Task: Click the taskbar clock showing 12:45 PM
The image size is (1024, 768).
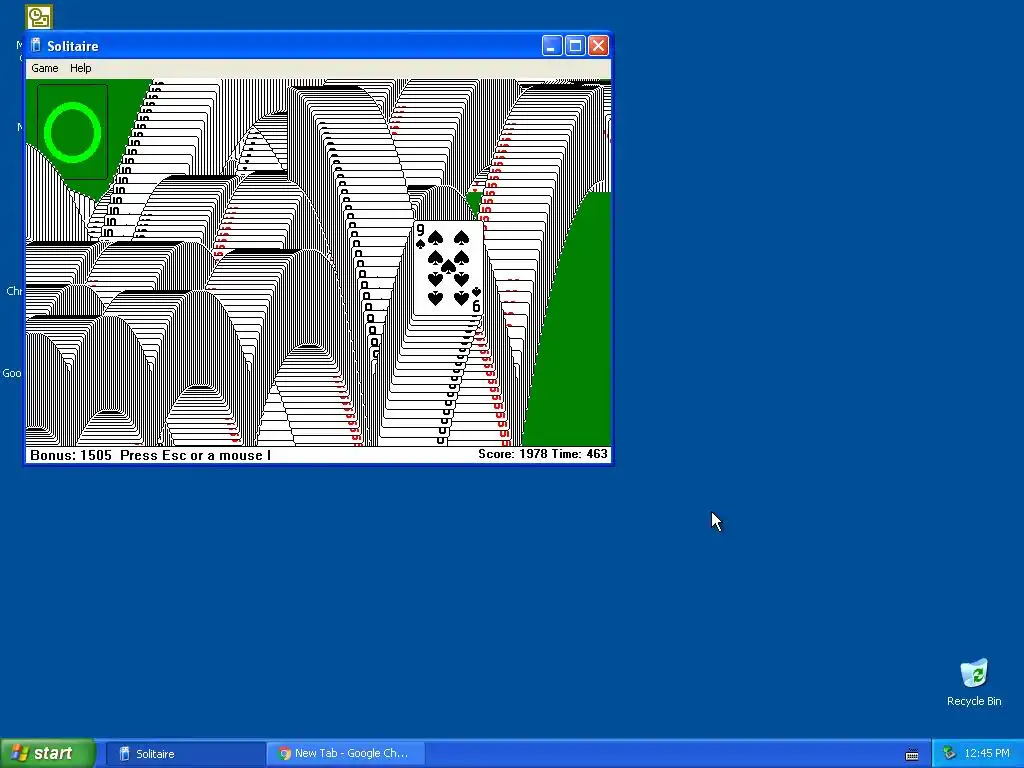Action: point(987,754)
